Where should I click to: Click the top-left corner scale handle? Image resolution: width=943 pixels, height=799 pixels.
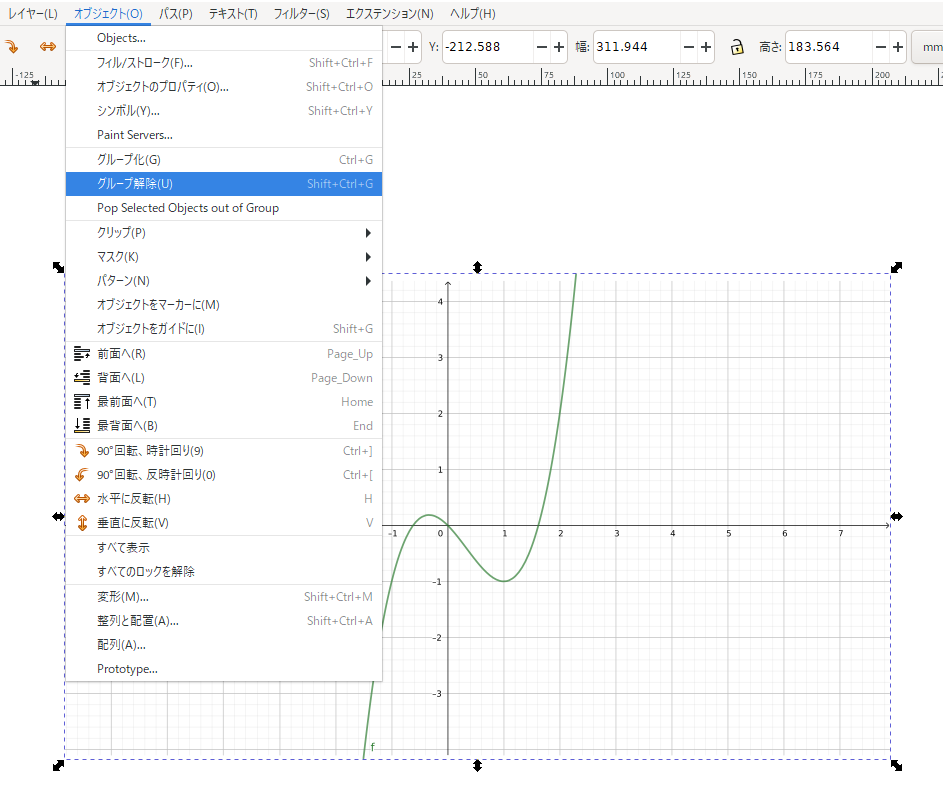pos(58,268)
